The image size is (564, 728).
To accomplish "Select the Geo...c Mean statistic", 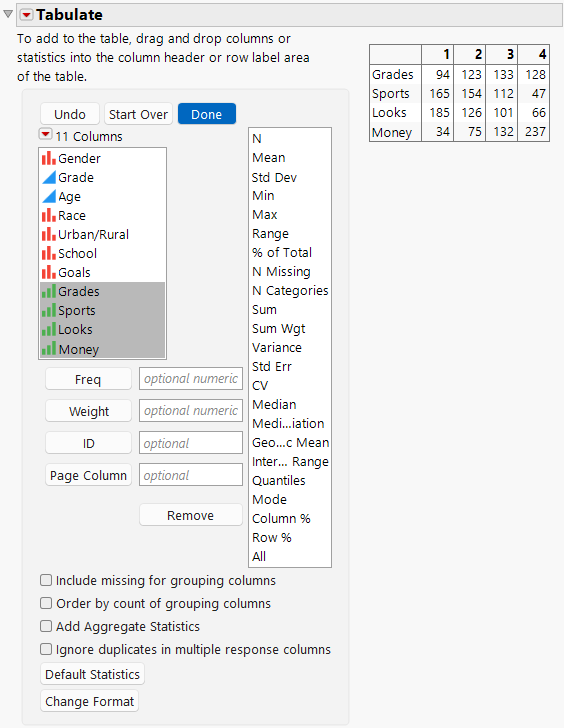I will tap(291, 442).
